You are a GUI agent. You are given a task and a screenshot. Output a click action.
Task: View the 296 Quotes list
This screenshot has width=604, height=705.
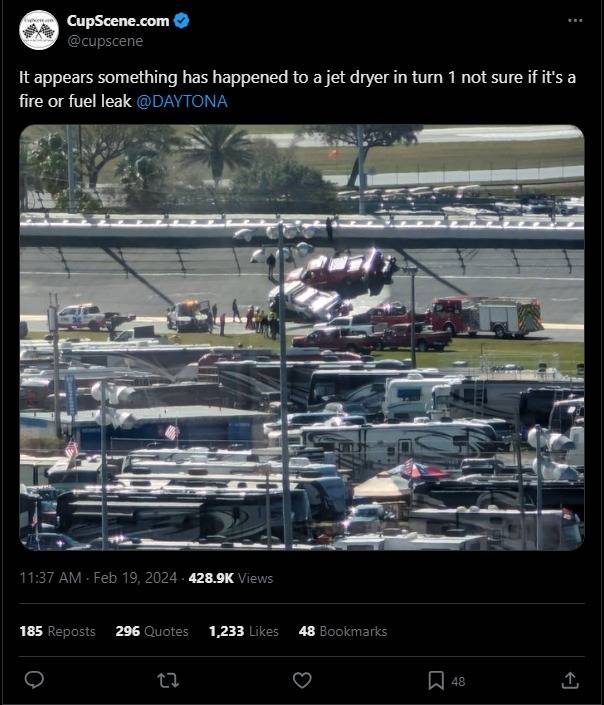coord(152,631)
